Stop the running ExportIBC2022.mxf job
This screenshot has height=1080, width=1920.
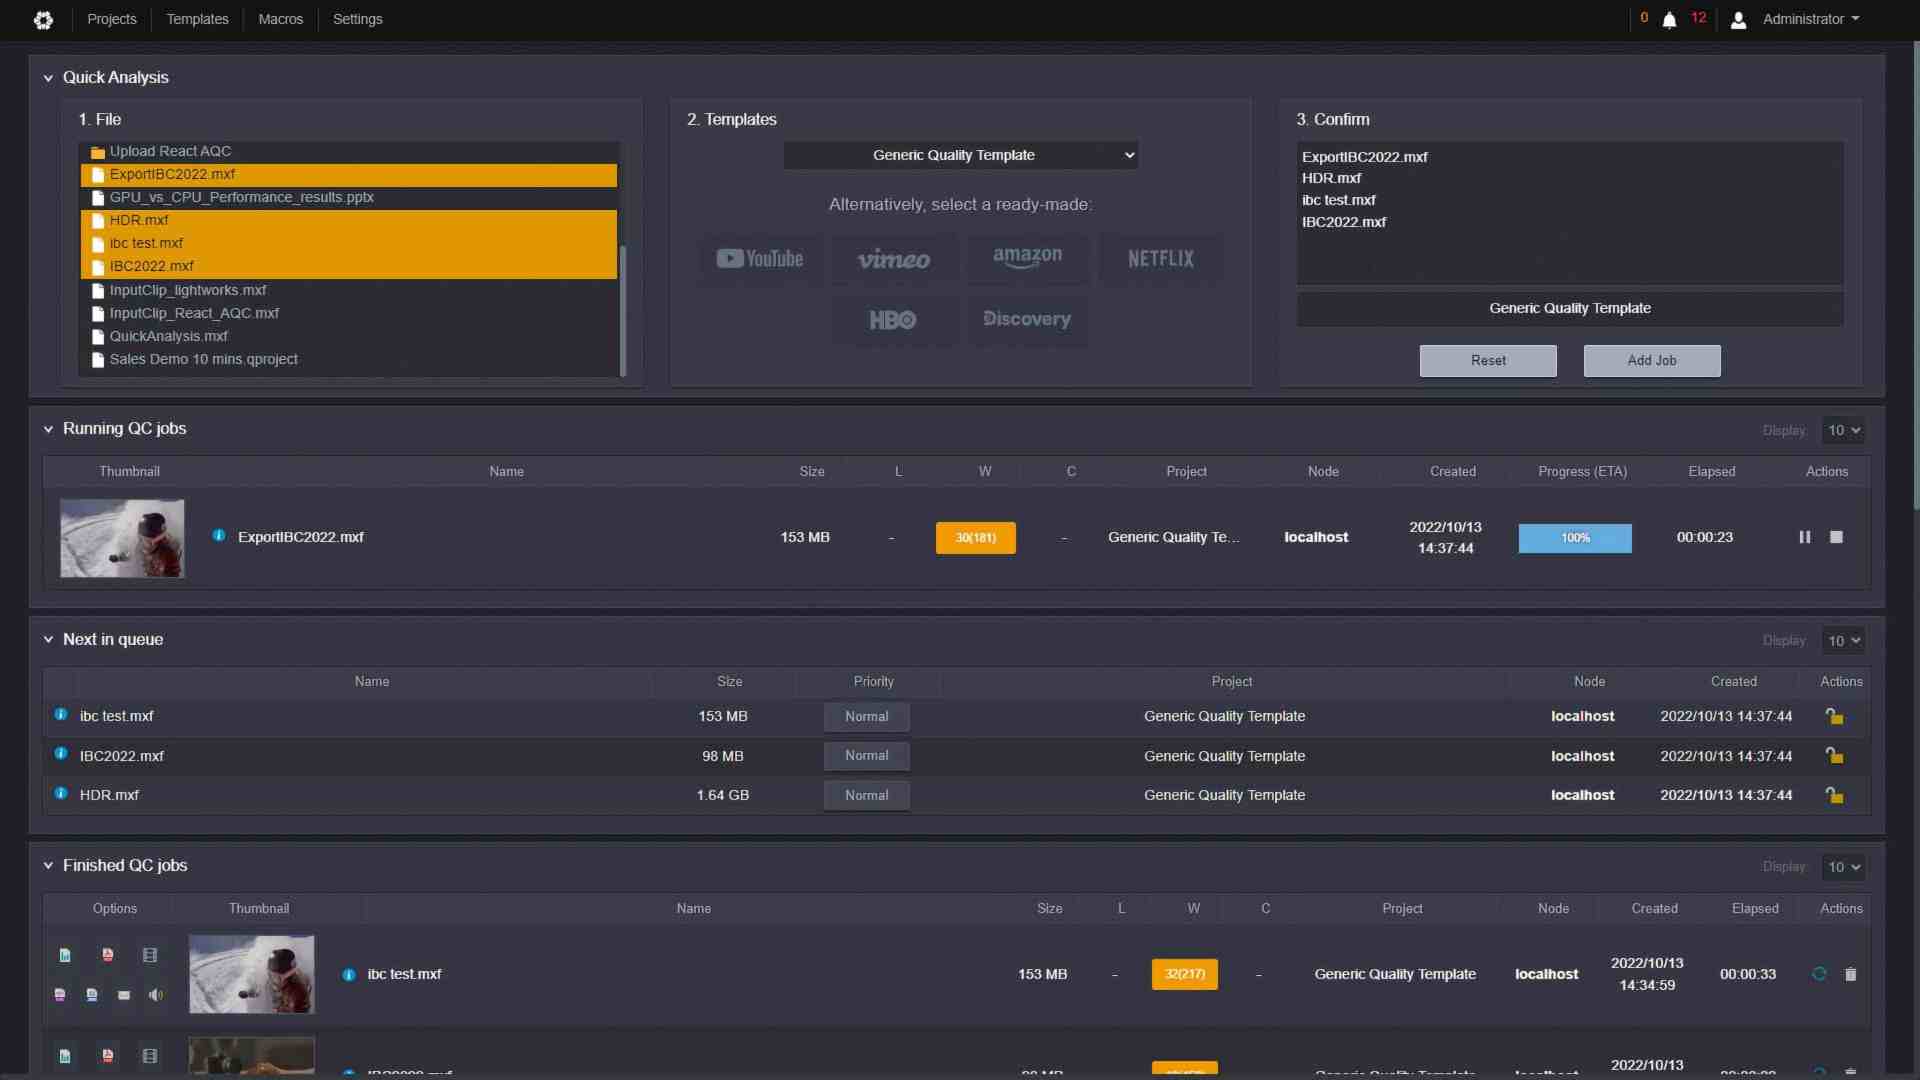(x=1836, y=537)
